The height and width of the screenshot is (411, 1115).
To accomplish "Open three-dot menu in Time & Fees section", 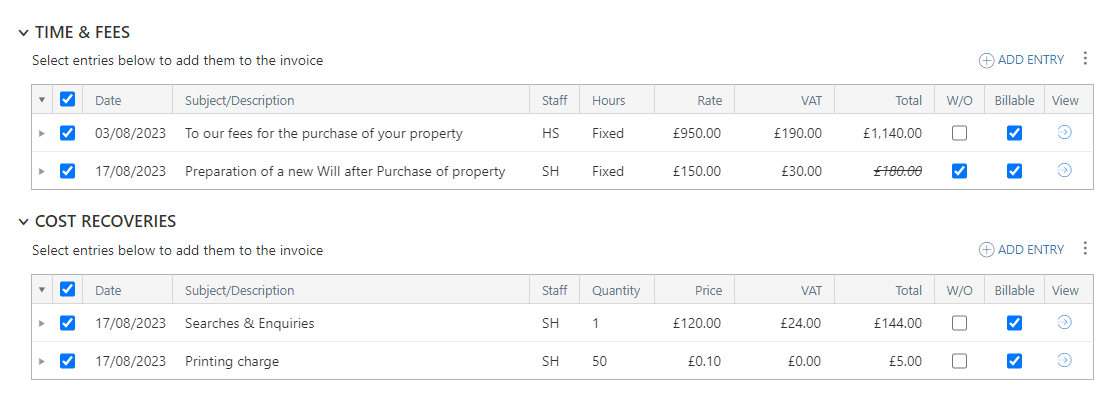I will coord(1085,59).
